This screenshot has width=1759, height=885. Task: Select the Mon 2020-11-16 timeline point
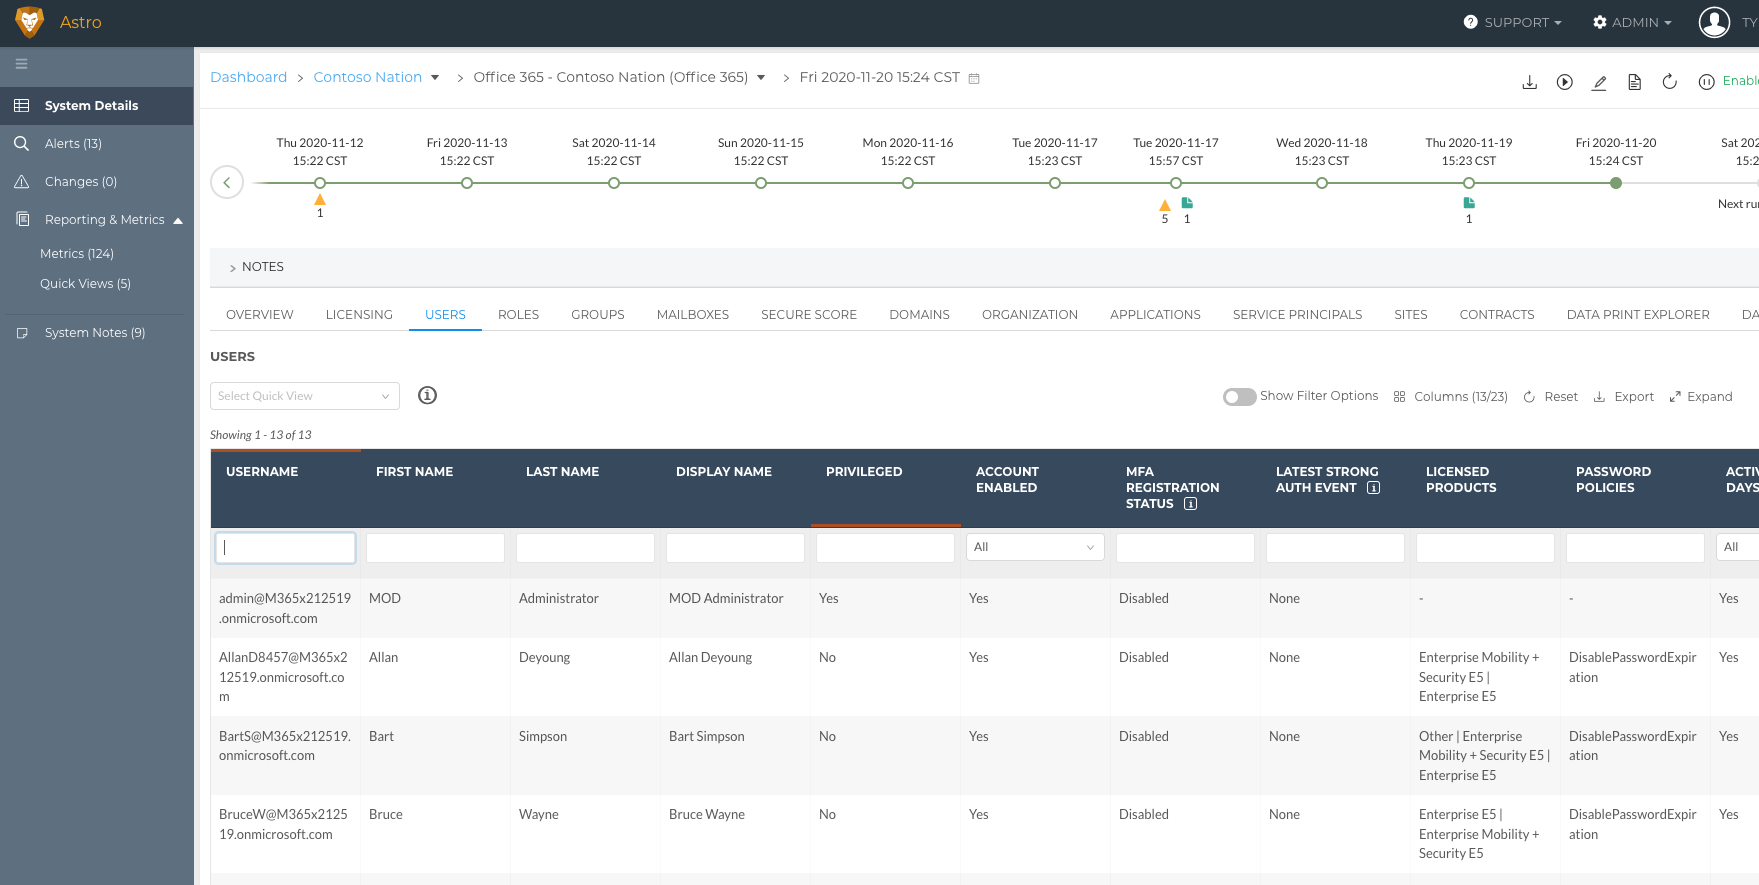[x=908, y=183]
